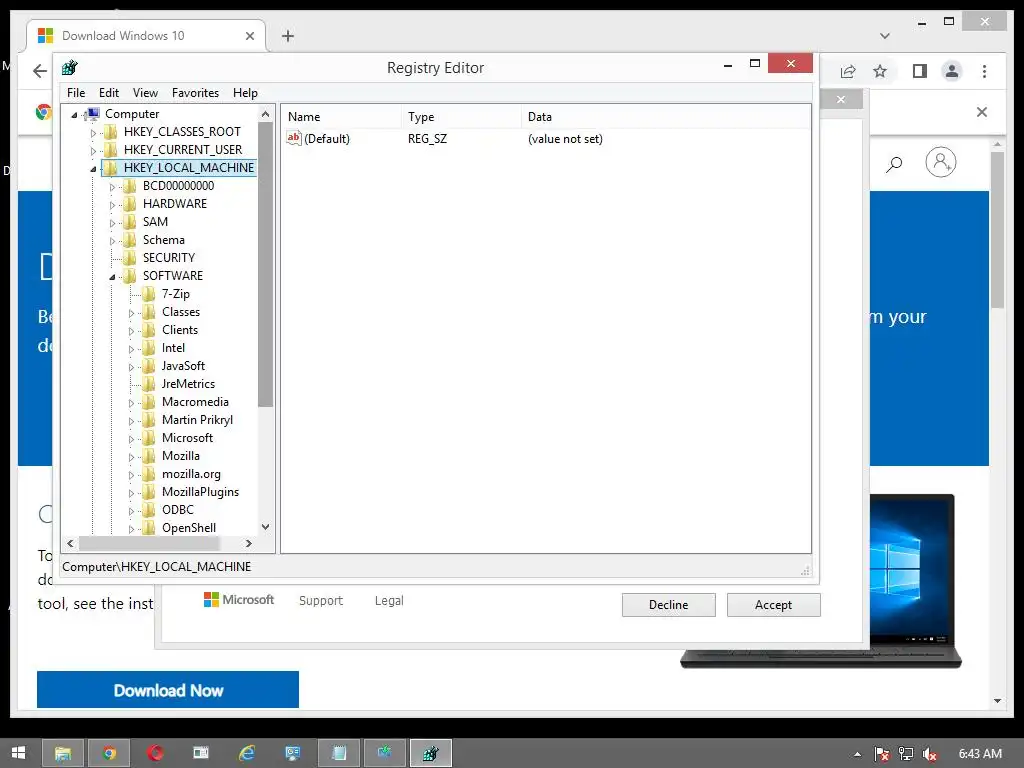Click Chrome's back arrow button
The image size is (1024, 768).
40,71
